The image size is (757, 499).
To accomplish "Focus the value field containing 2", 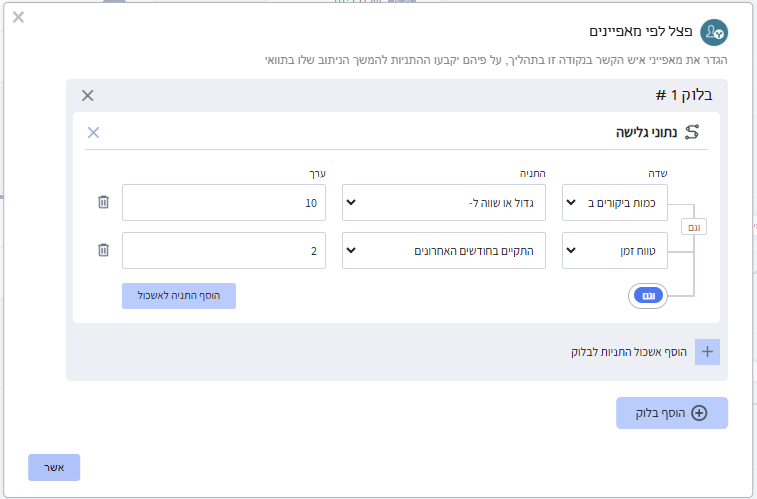I will pos(224,250).
